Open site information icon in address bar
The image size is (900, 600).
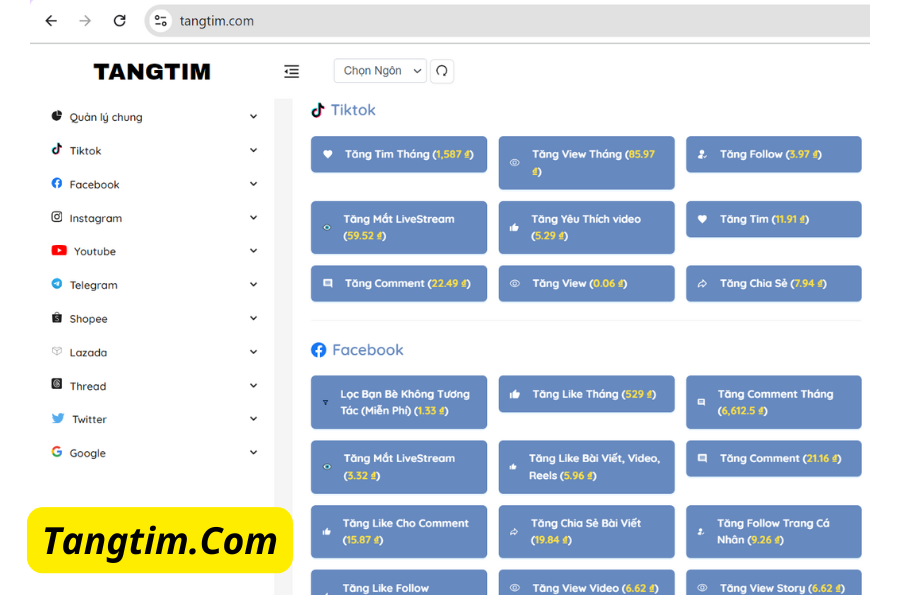click(161, 21)
